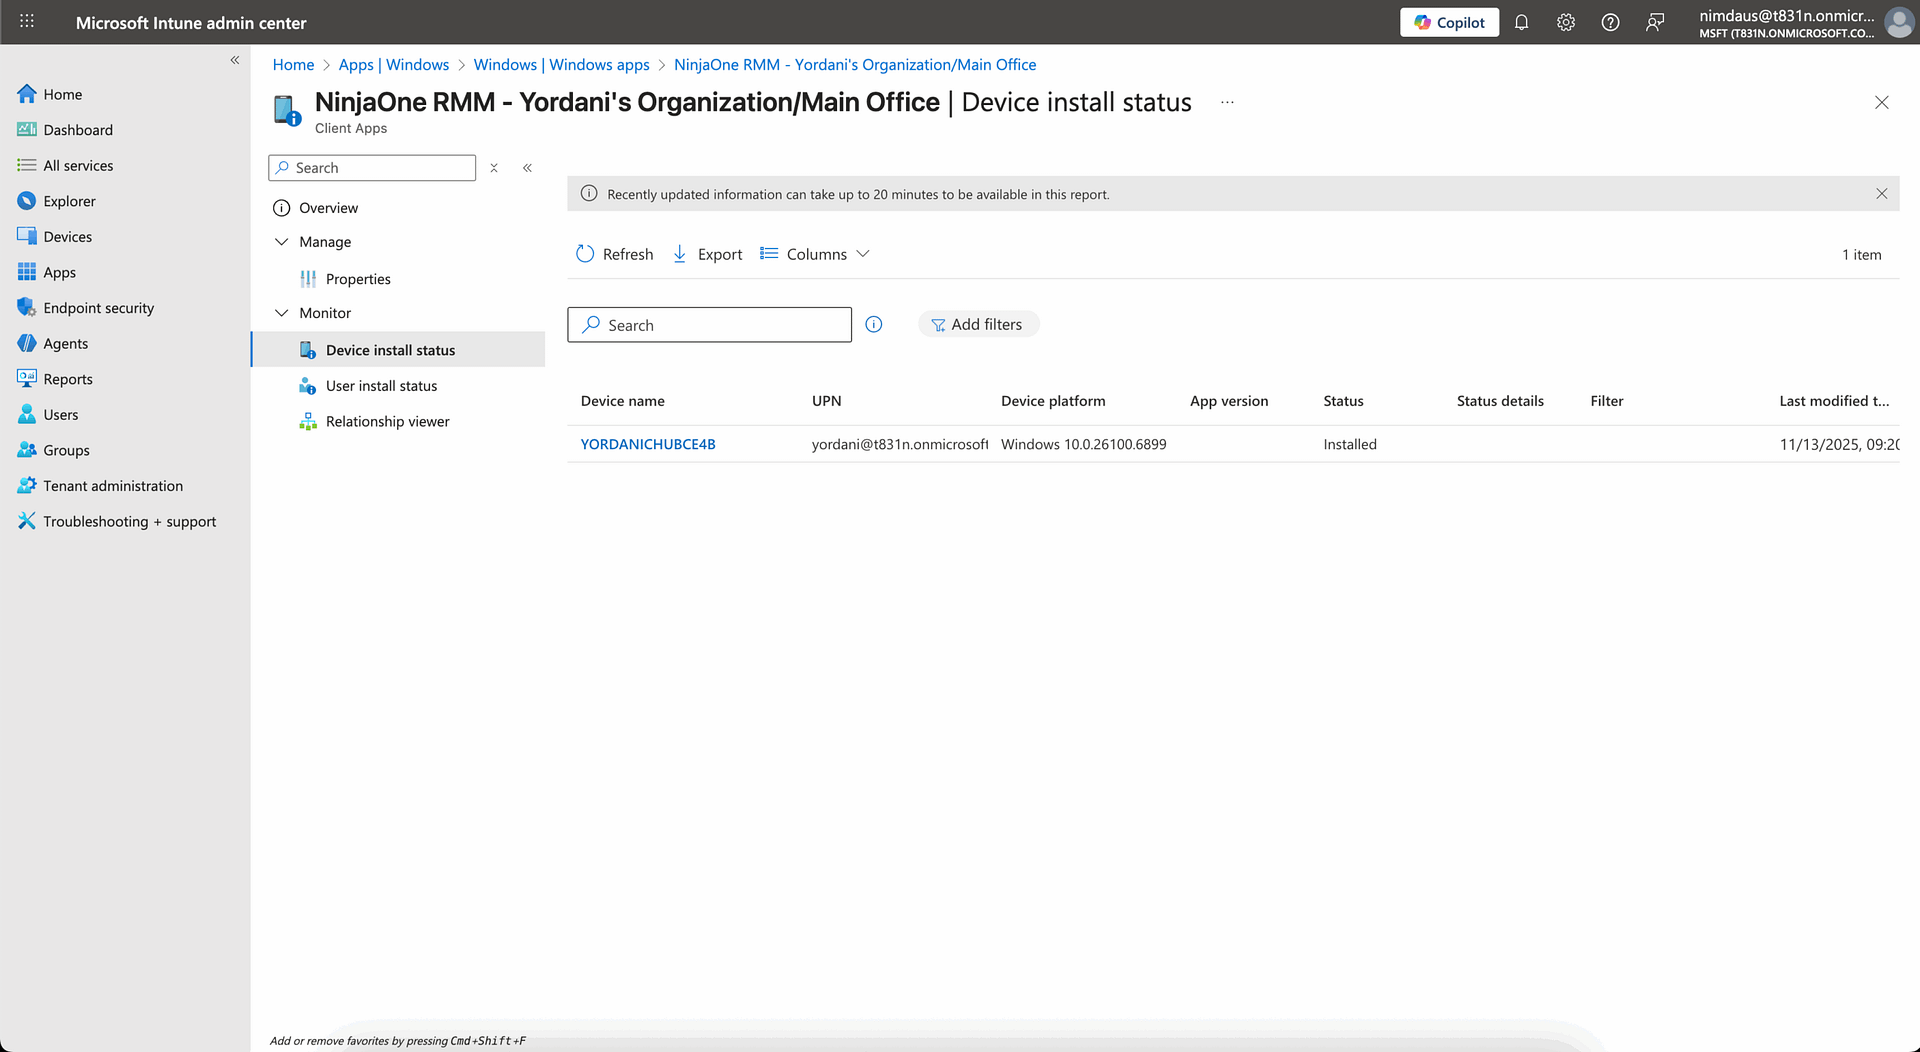
Task: Click the Refresh toolbar button
Action: point(614,254)
